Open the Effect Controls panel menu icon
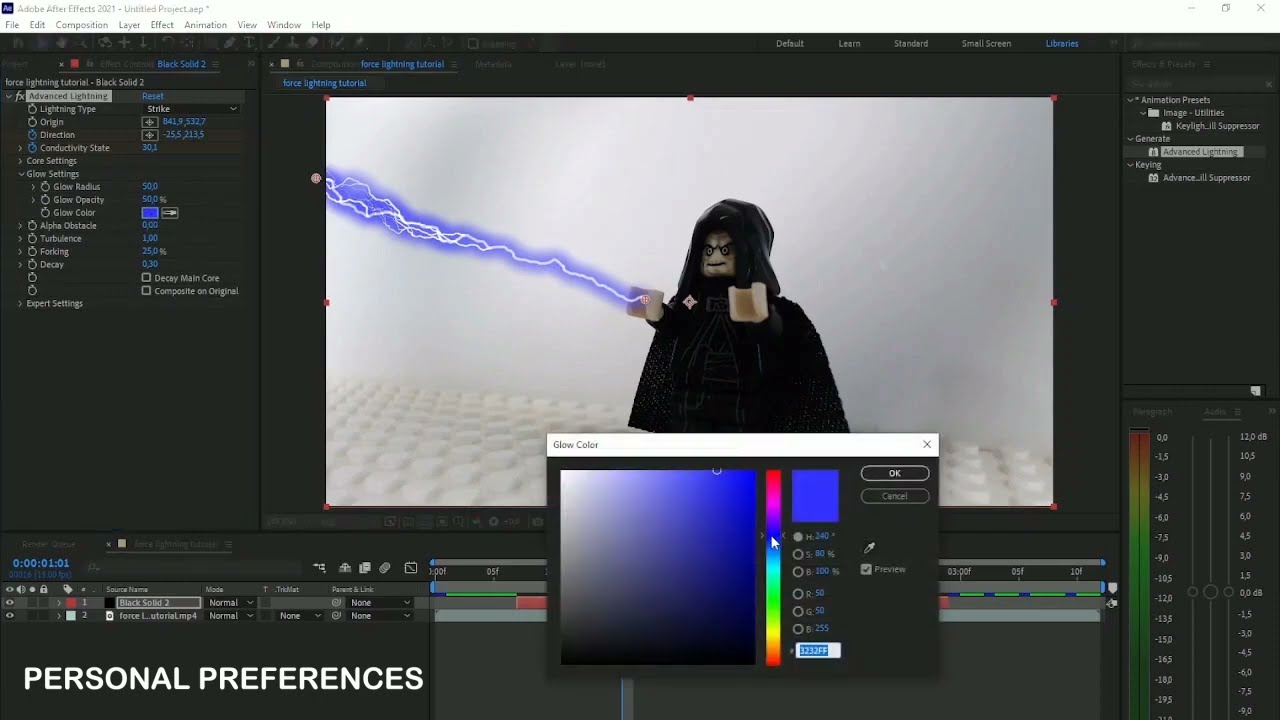 coord(215,64)
